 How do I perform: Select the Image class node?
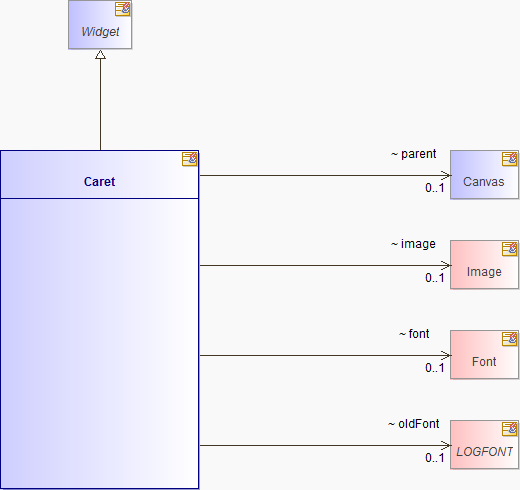(x=484, y=265)
